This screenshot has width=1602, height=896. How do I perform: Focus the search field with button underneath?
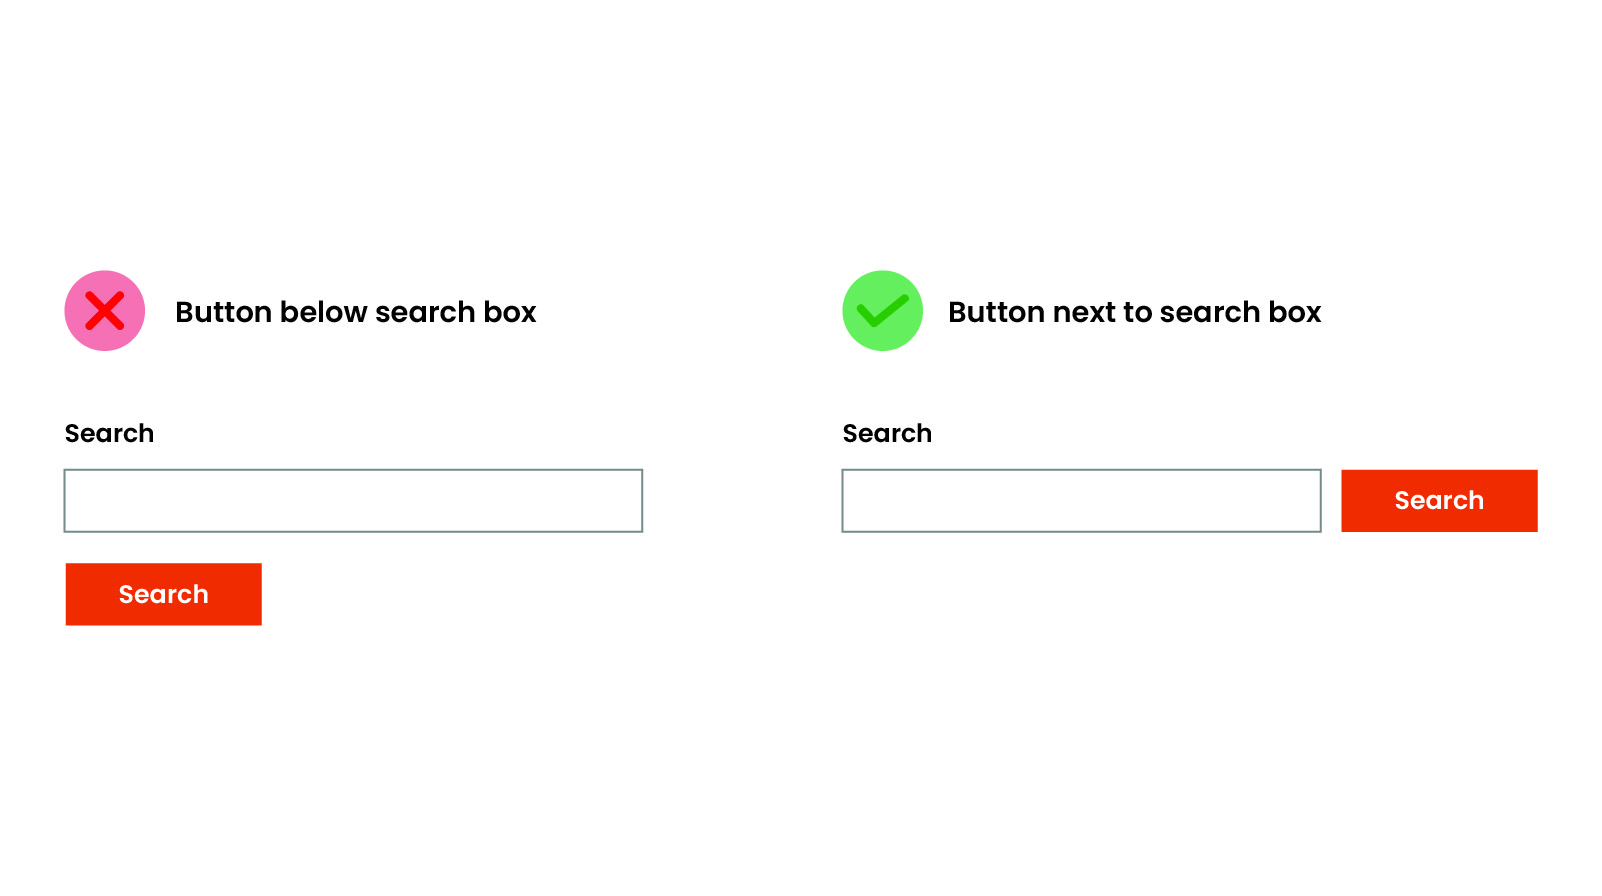(353, 501)
